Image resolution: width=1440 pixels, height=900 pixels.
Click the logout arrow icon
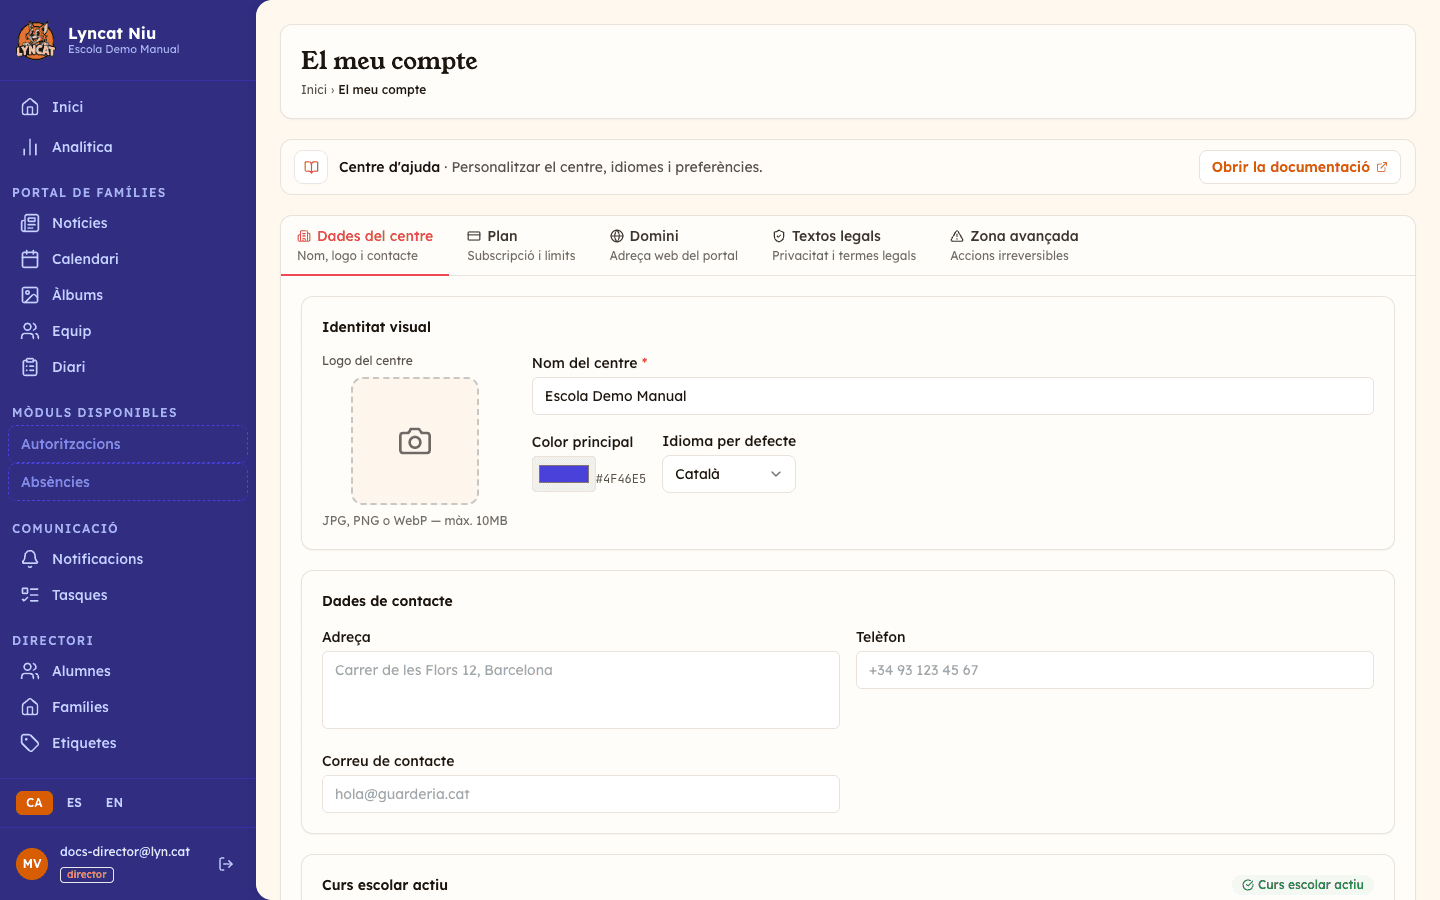coord(226,864)
